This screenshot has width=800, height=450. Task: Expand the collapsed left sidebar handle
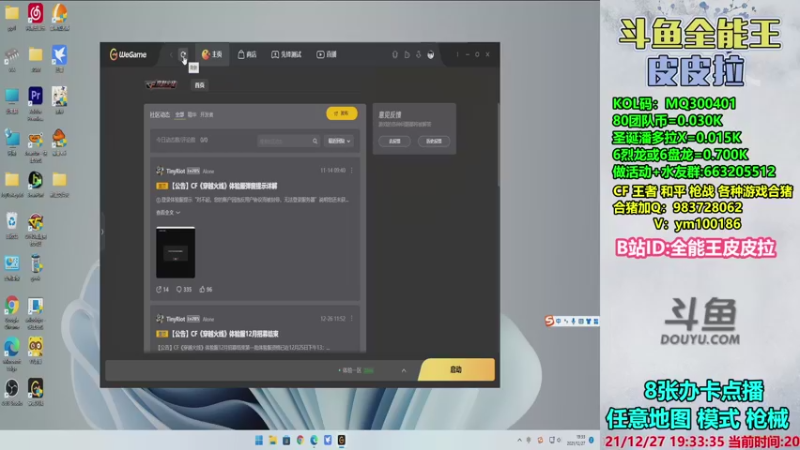(x=102, y=232)
